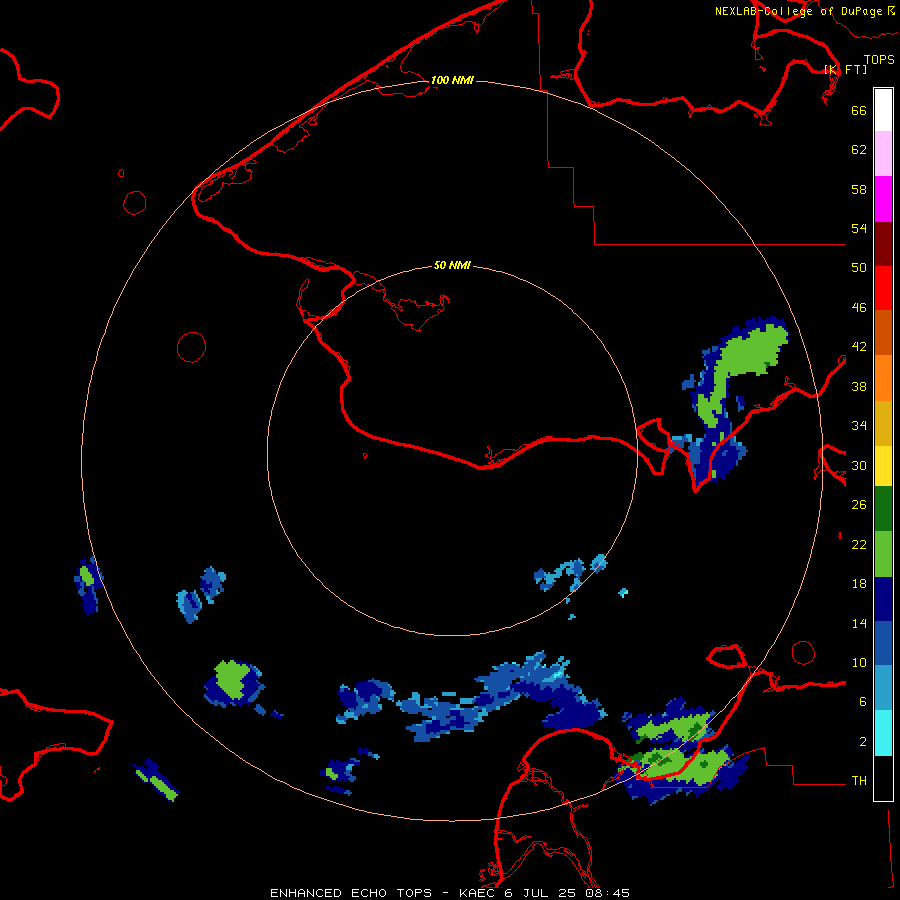The image size is (900, 900).
Task: Click the "100 NMI" range ring label
Action: pyautogui.click(x=452, y=80)
